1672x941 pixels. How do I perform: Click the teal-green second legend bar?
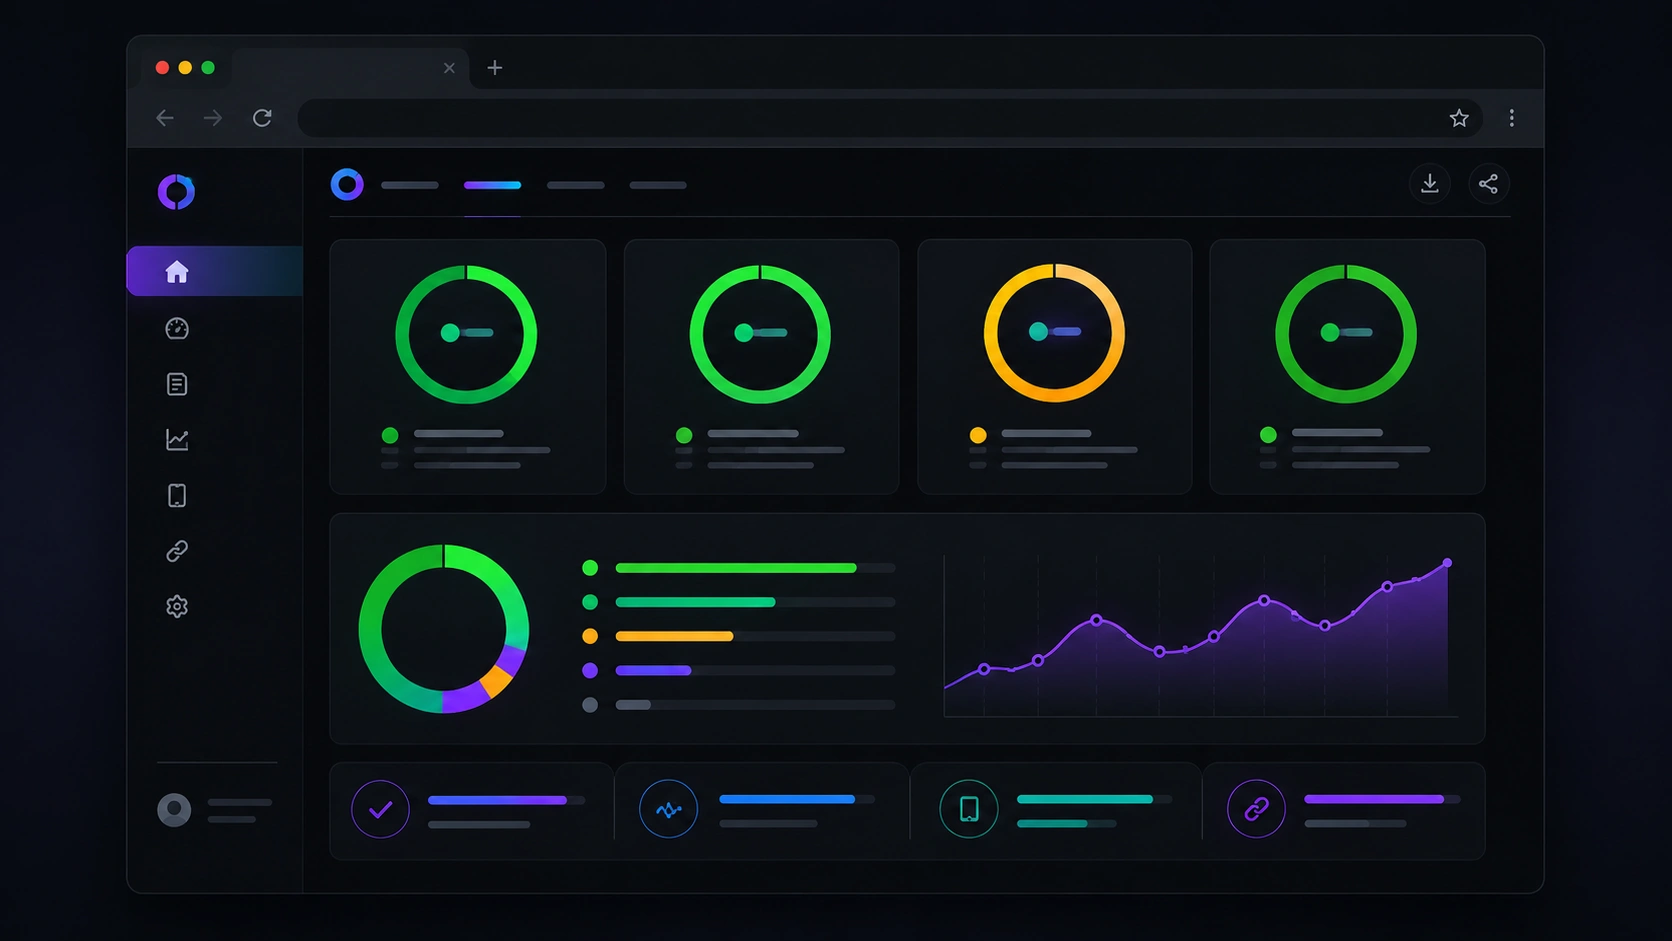[695, 602]
